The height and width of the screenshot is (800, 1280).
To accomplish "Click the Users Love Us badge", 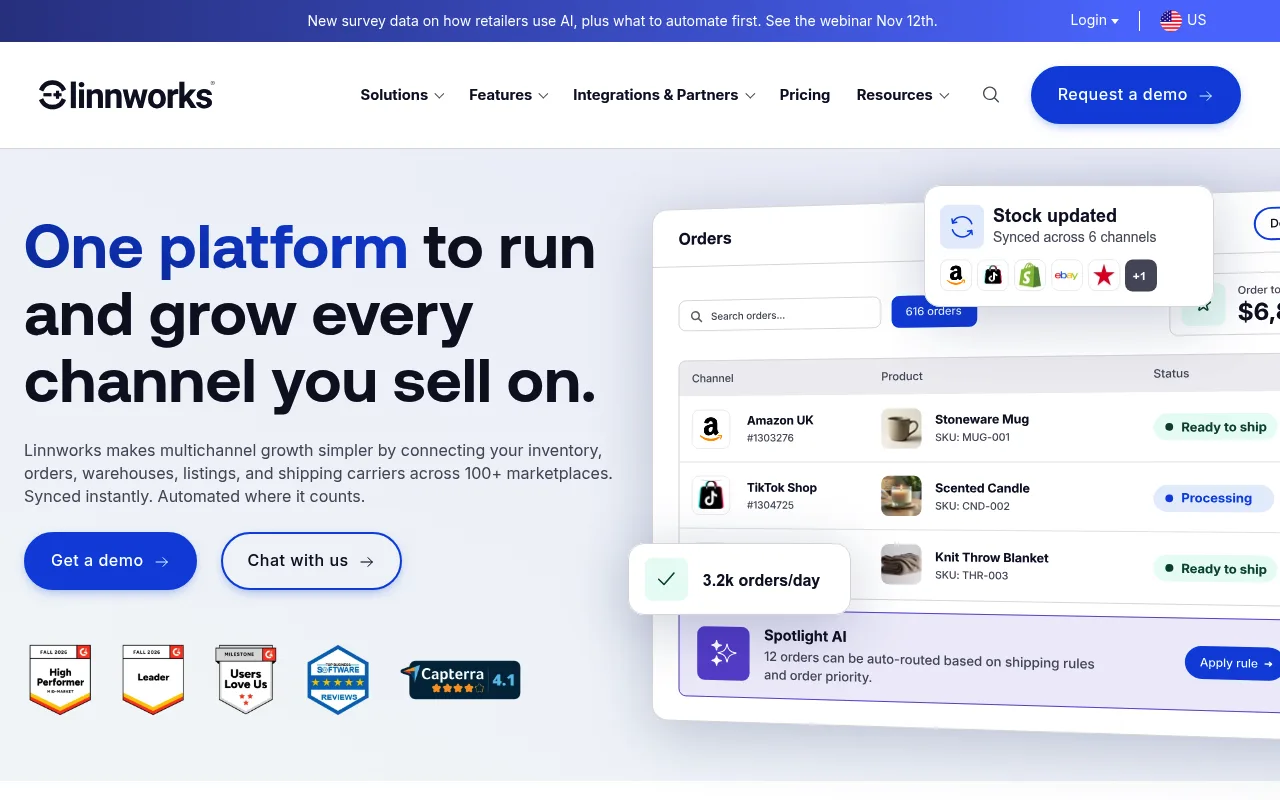I will pyautogui.click(x=246, y=679).
